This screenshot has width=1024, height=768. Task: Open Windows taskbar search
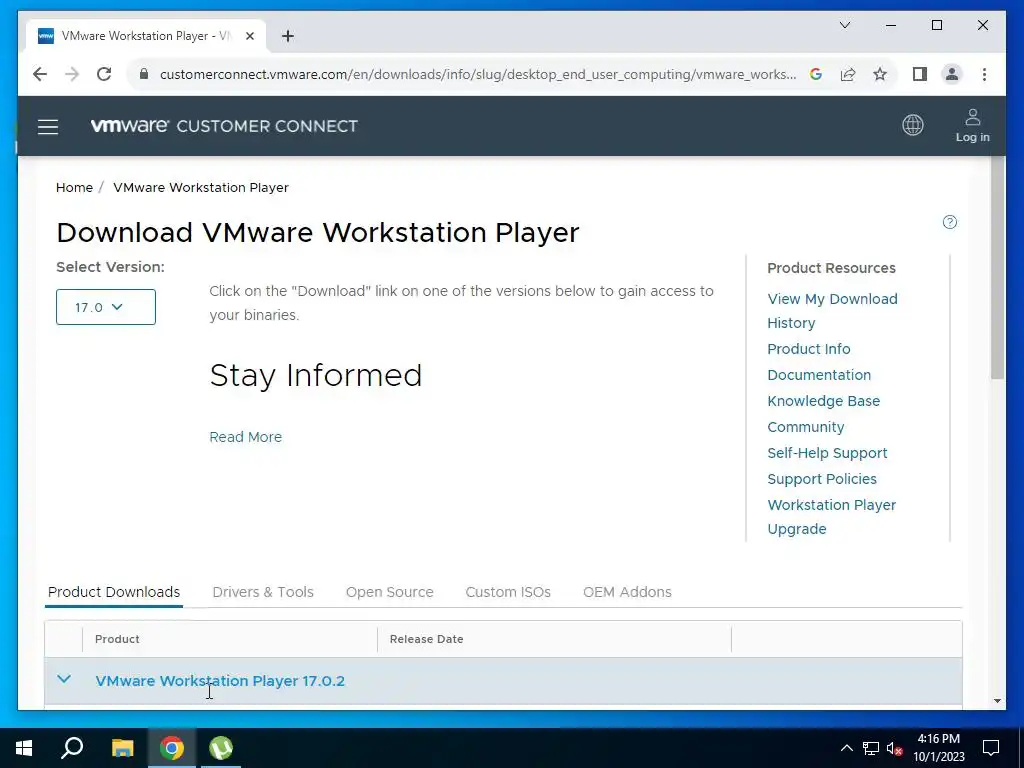pyautogui.click(x=72, y=748)
